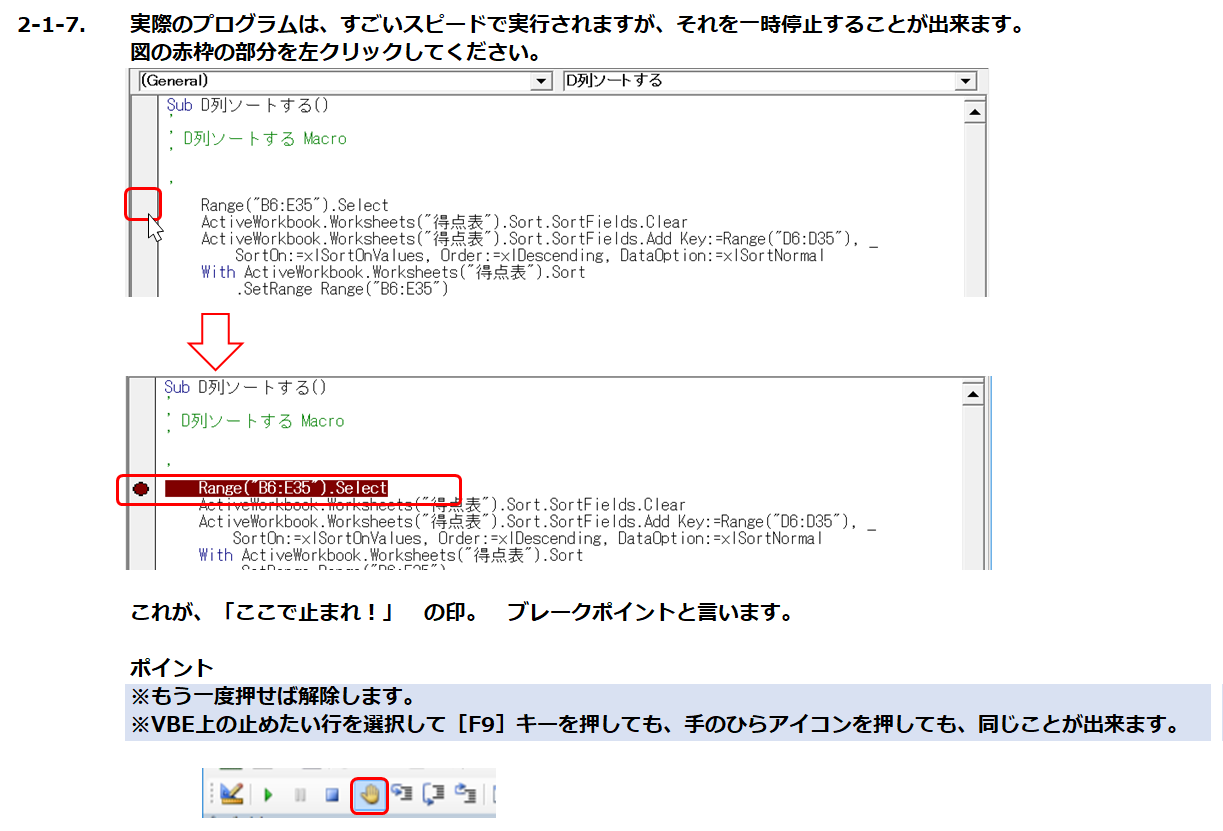Click comment 'D列ソートする Macro' in upper code window
The width and height of the screenshot is (1223, 831).
[264, 139]
